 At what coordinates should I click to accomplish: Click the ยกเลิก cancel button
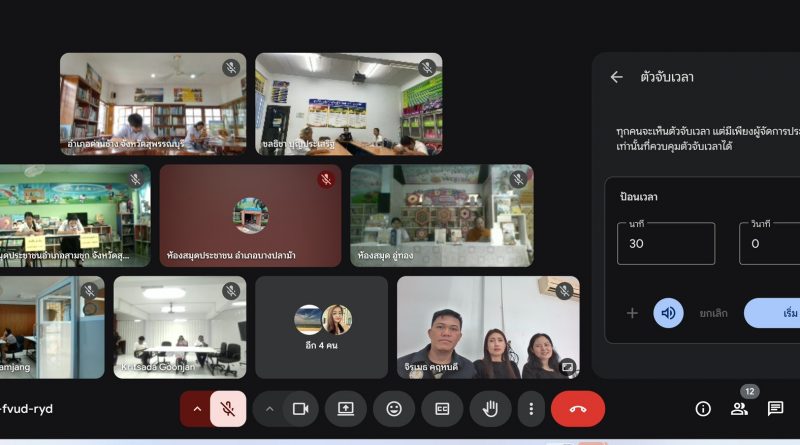pos(713,313)
